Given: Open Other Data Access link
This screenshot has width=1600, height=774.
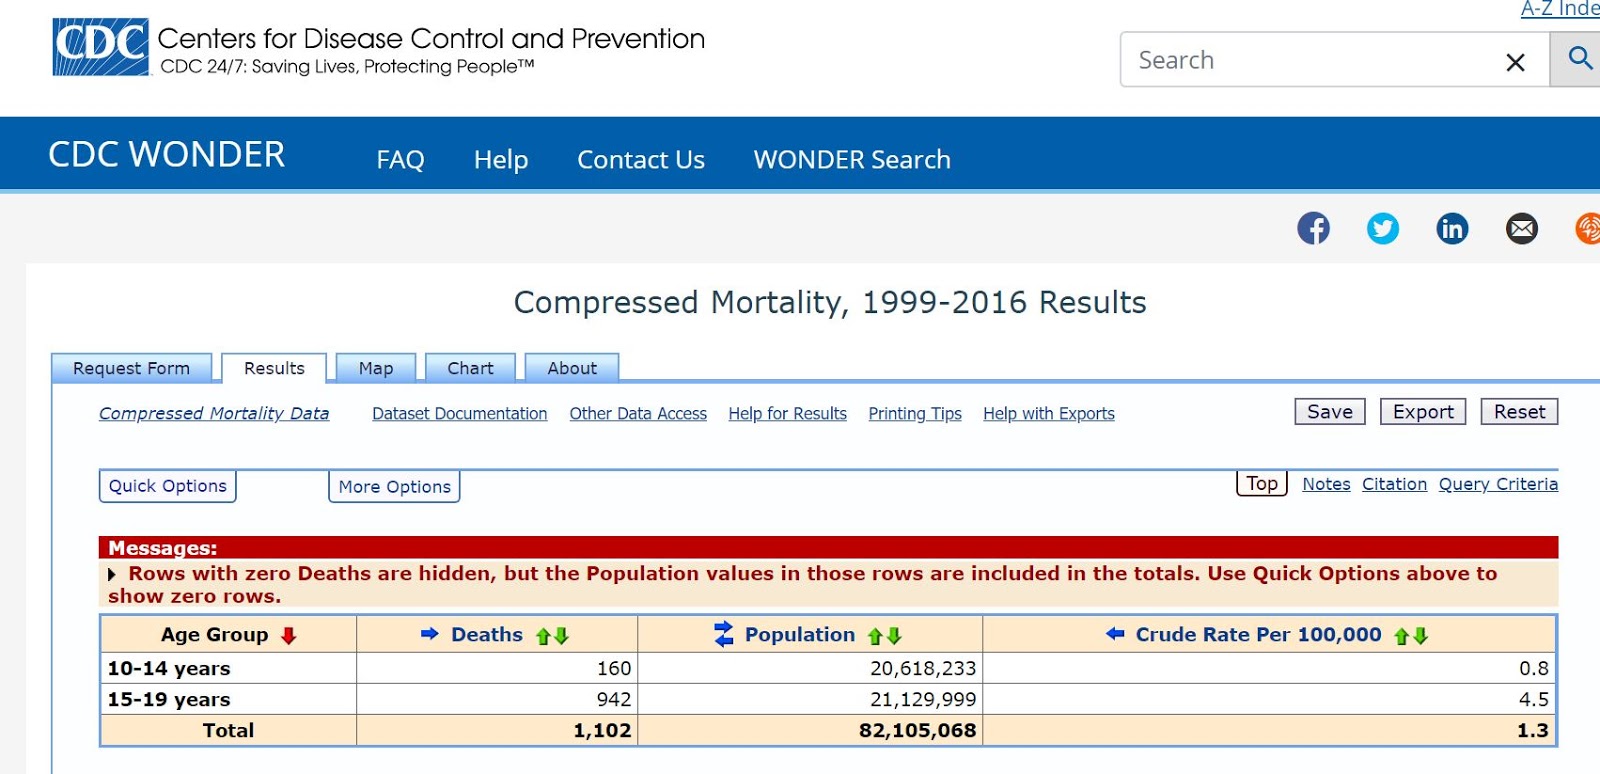Looking at the screenshot, I should click(638, 414).
